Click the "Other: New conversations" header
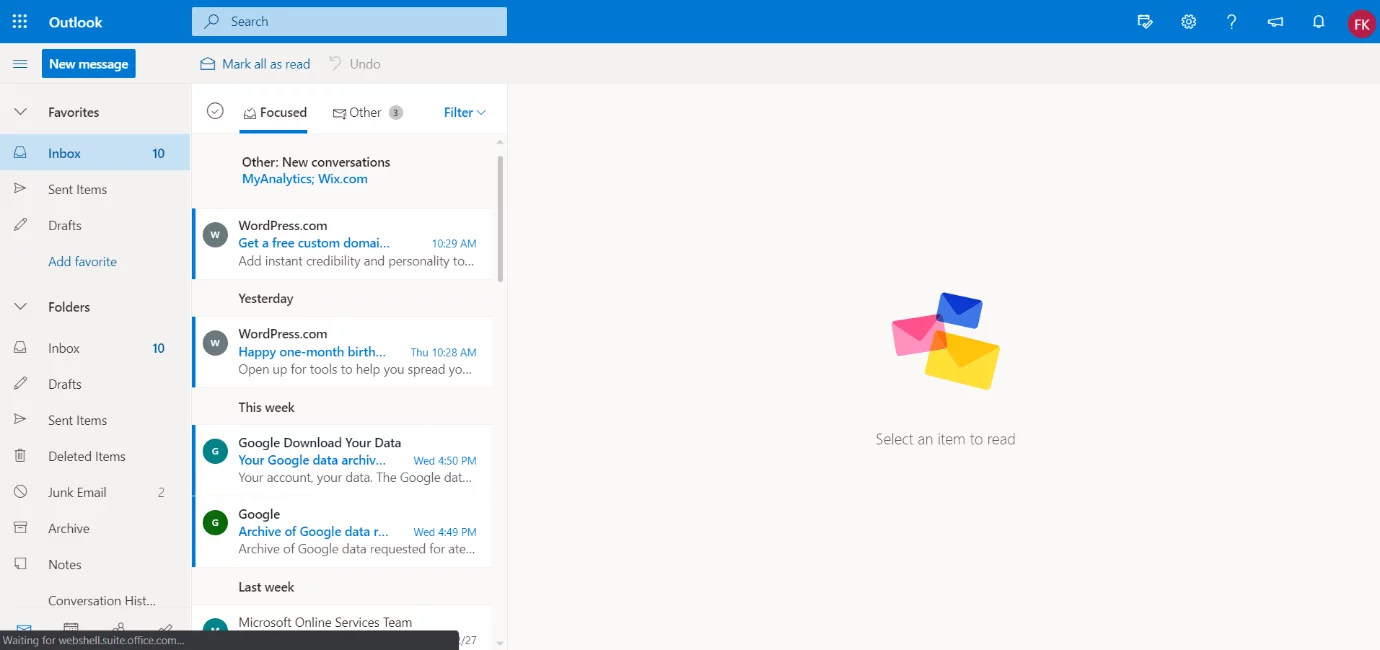The width and height of the screenshot is (1380, 650). pyautogui.click(x=316, y=162)
